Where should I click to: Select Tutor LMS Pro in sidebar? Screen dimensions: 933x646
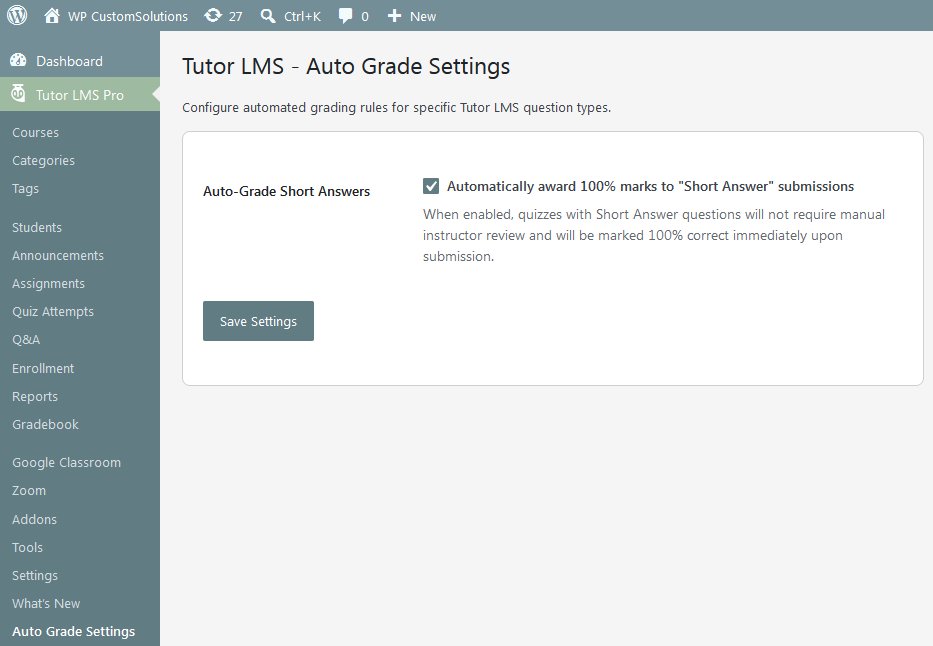tap(80, 95)
